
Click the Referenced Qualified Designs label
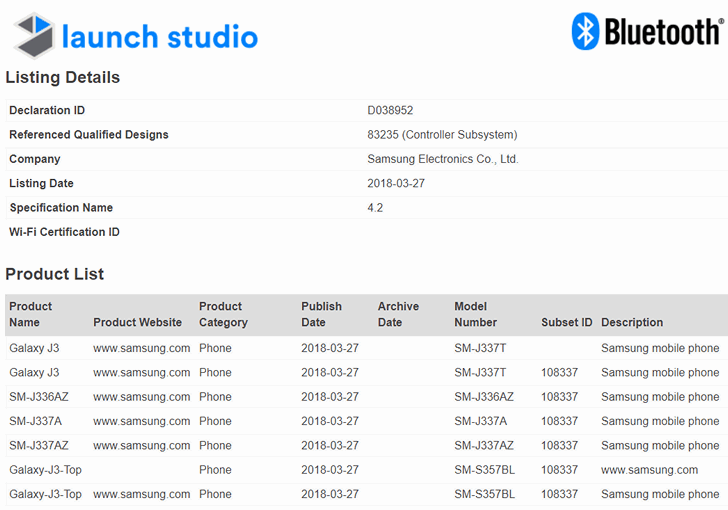coord(89,135)
